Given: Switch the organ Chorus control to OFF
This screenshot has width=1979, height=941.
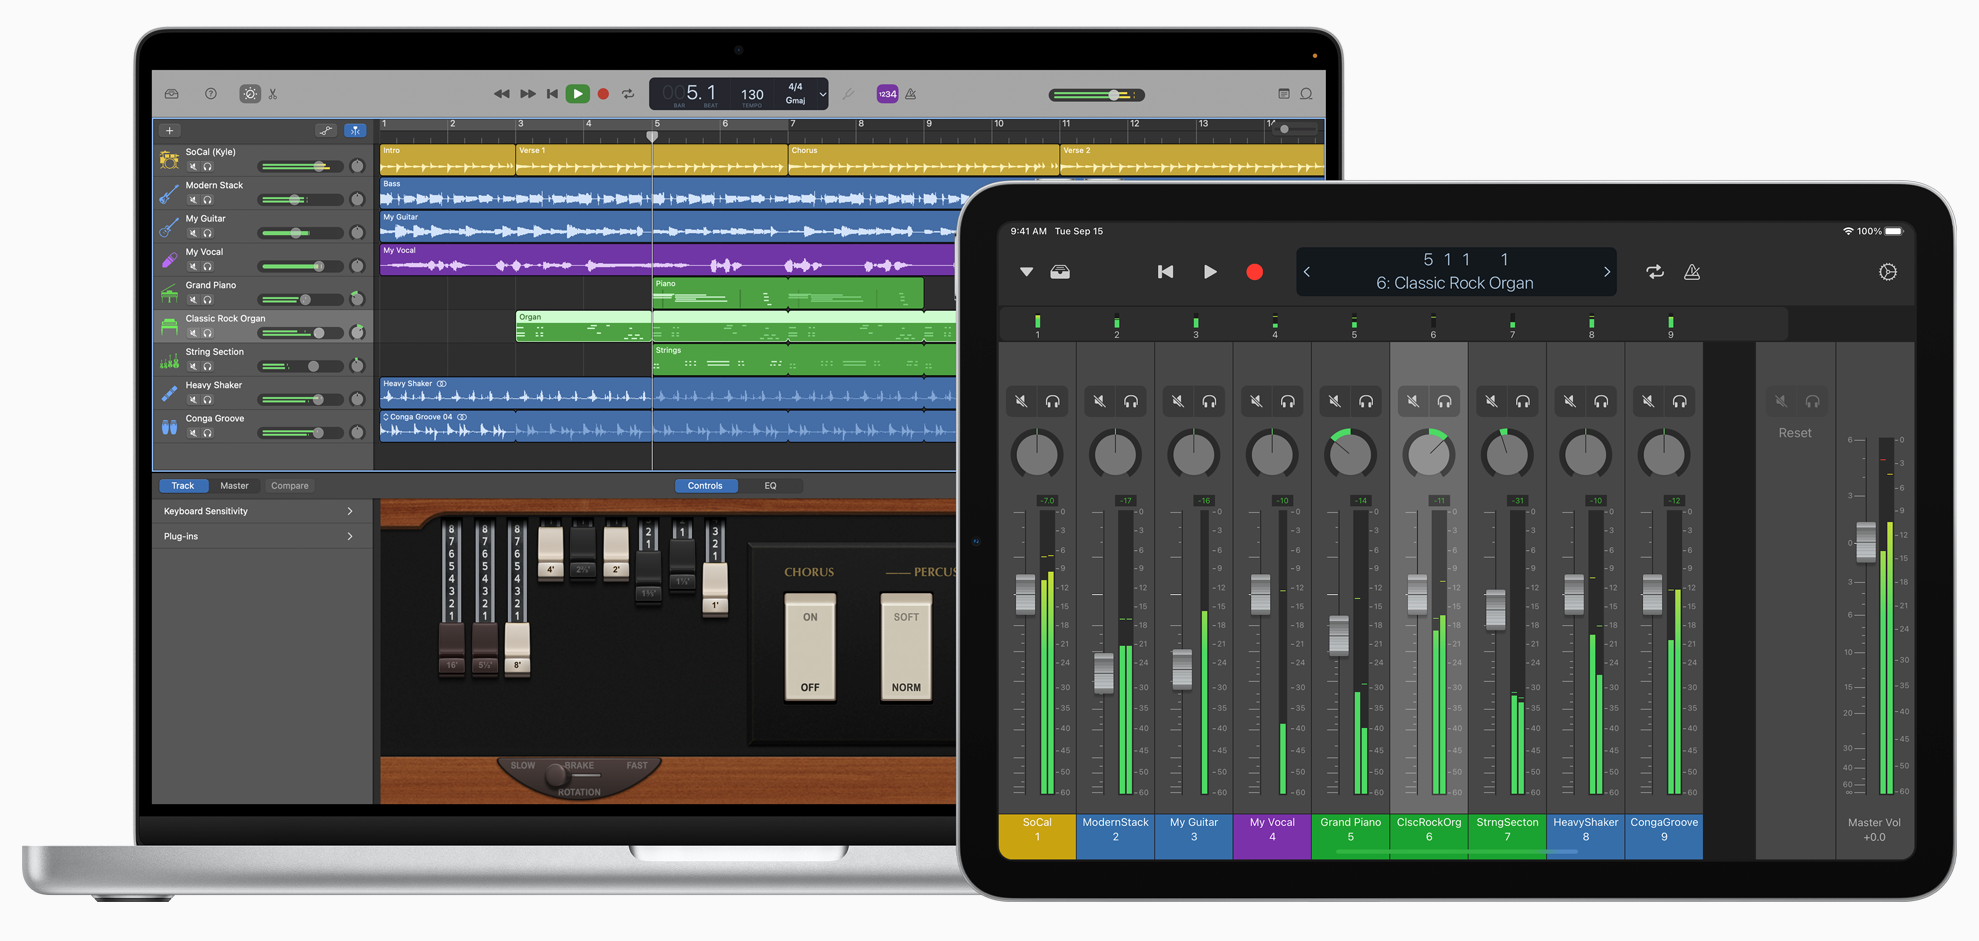Looking at the screenshot, I should [810, 686].
